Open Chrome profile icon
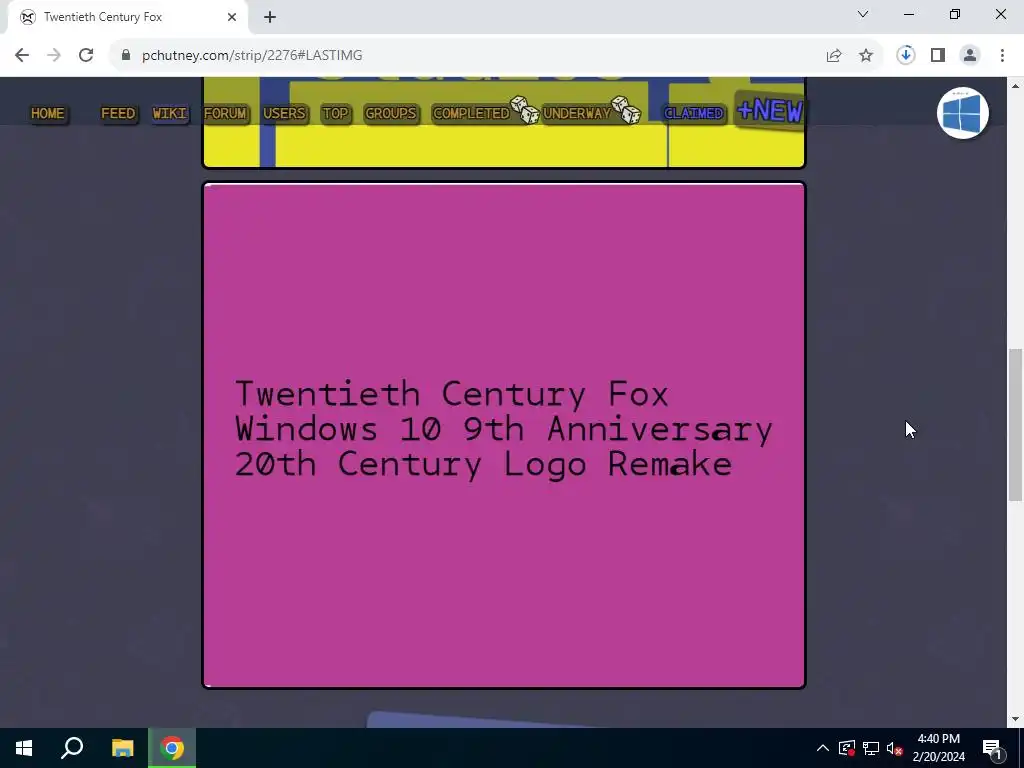The height and width of the screenshot is (768, 1024). (x=970, y=56)
